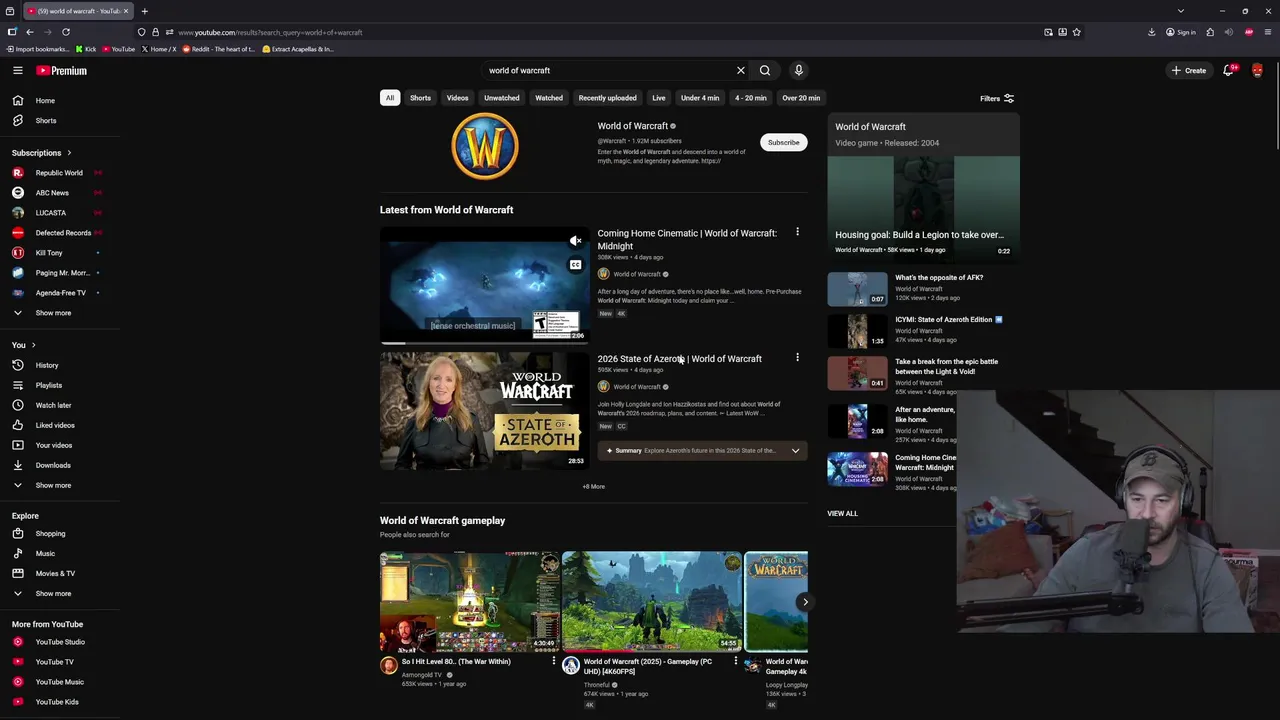
Task: Open the search Filters panel
Action: point(997,98)
